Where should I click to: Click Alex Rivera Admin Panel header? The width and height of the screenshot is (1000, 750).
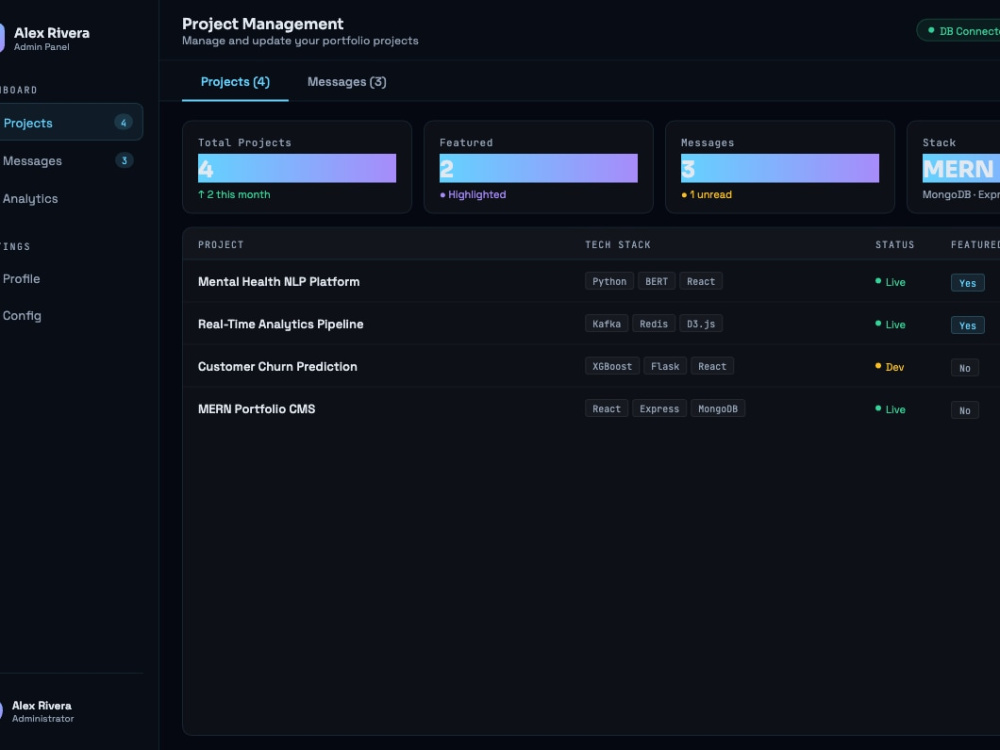point(46,38)
